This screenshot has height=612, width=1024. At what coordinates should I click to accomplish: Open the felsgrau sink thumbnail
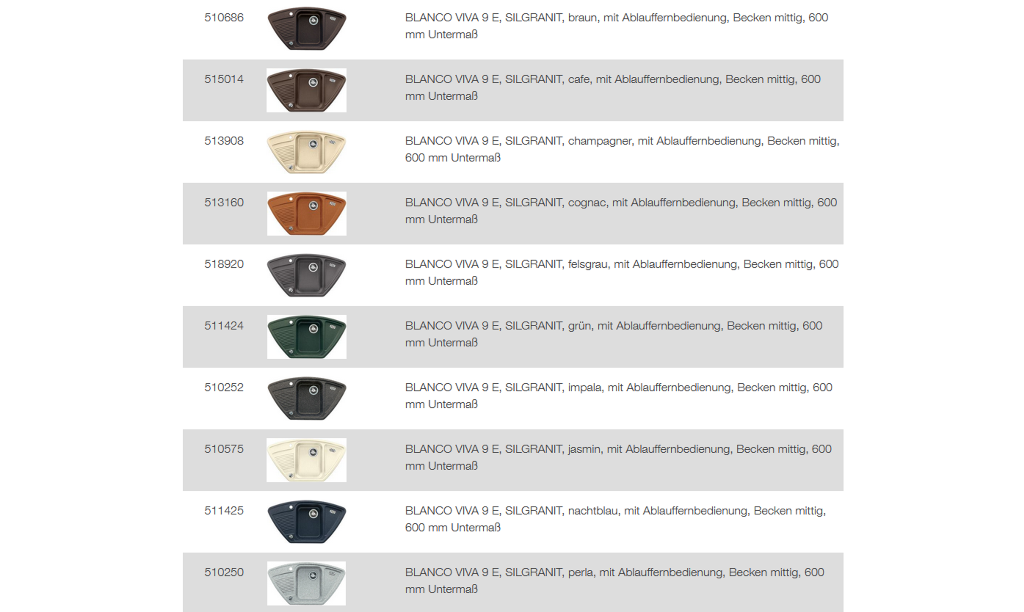306,275
